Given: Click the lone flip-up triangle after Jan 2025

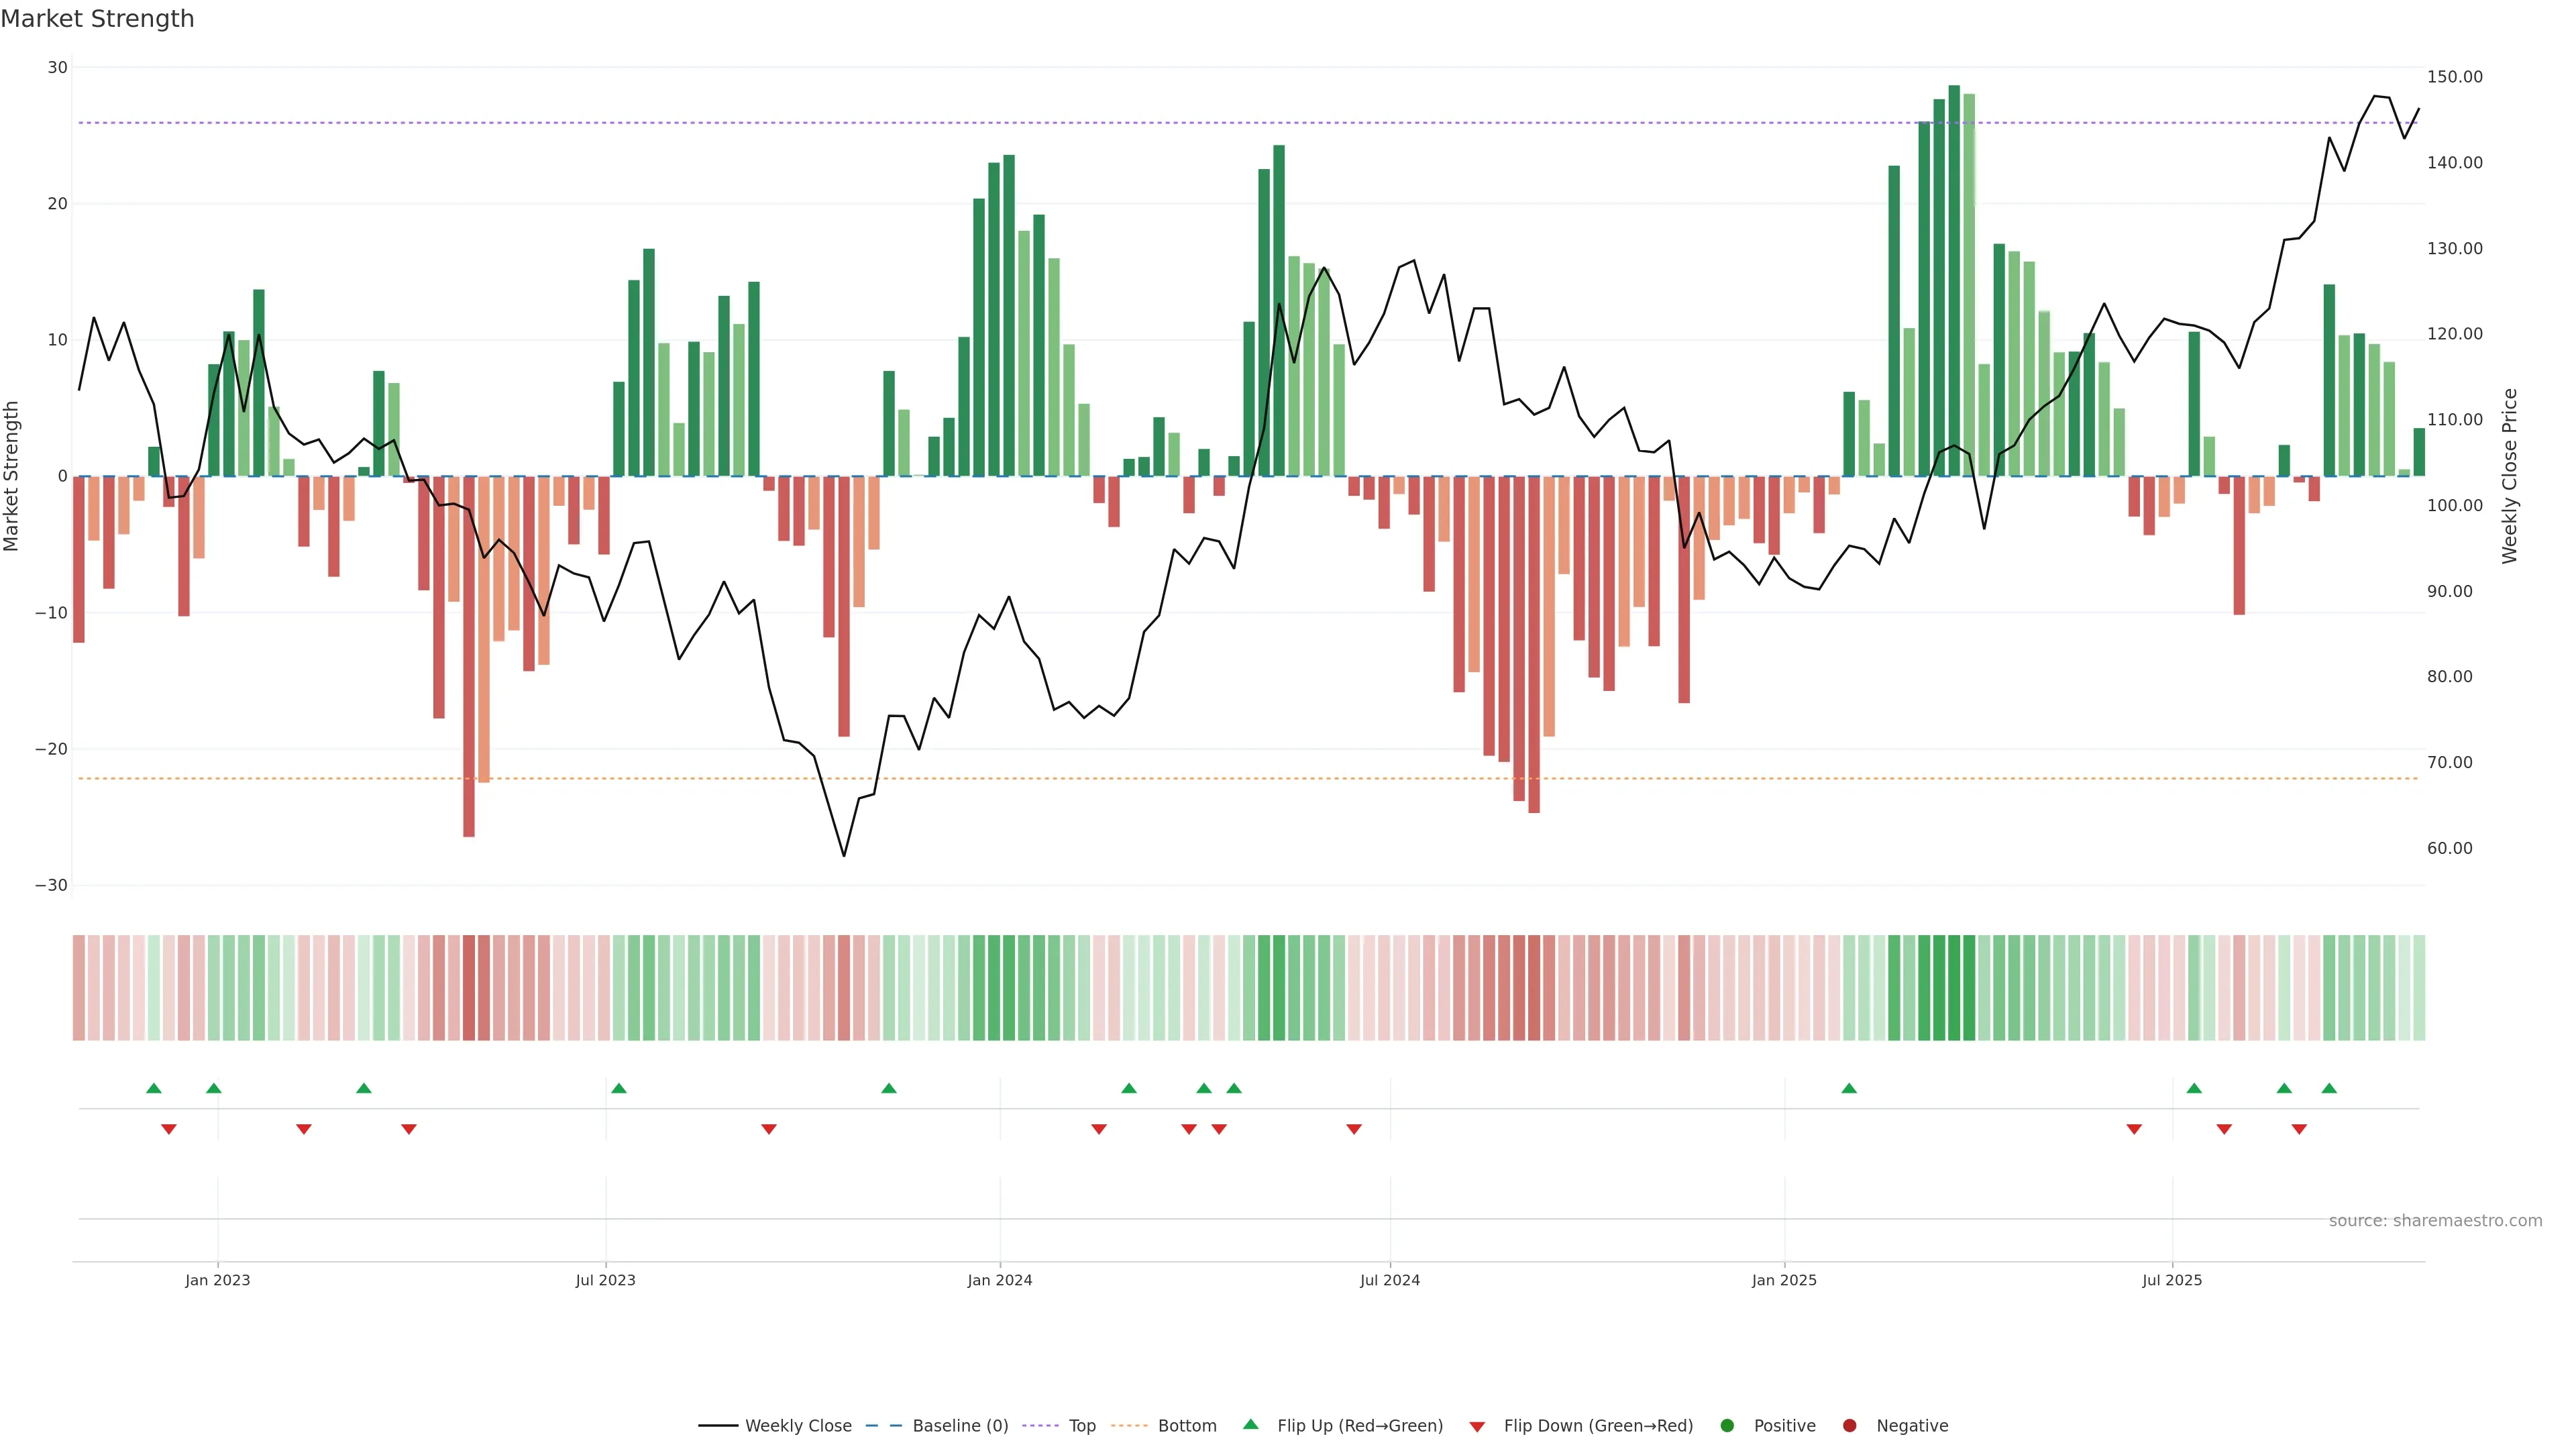Looking at the screenshot, I should 1849,1088.
